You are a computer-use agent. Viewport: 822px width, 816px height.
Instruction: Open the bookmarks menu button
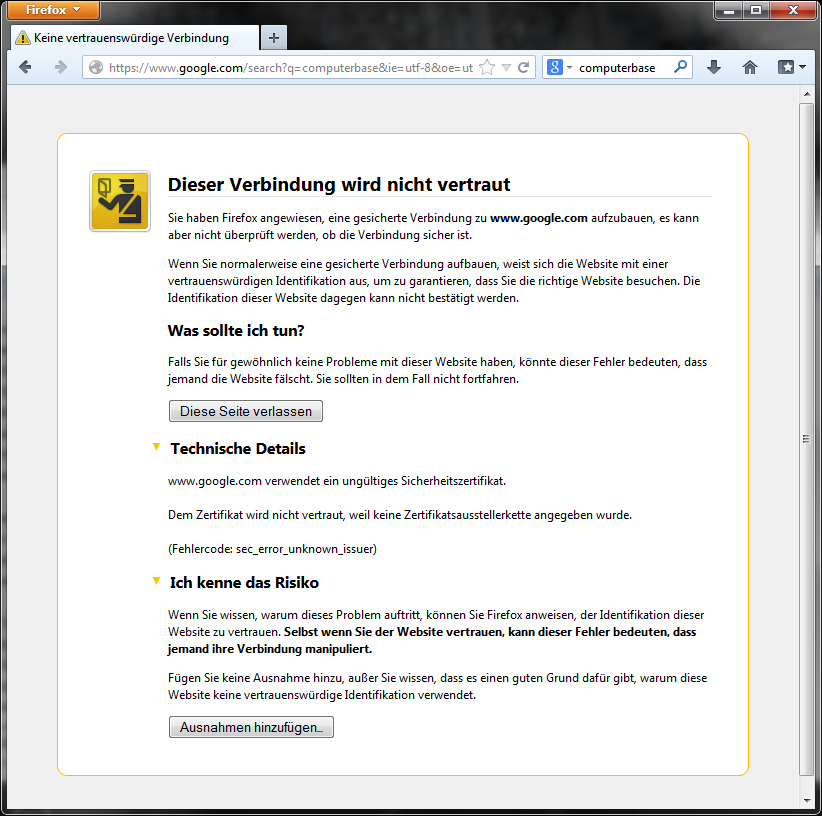pos(791,67)
